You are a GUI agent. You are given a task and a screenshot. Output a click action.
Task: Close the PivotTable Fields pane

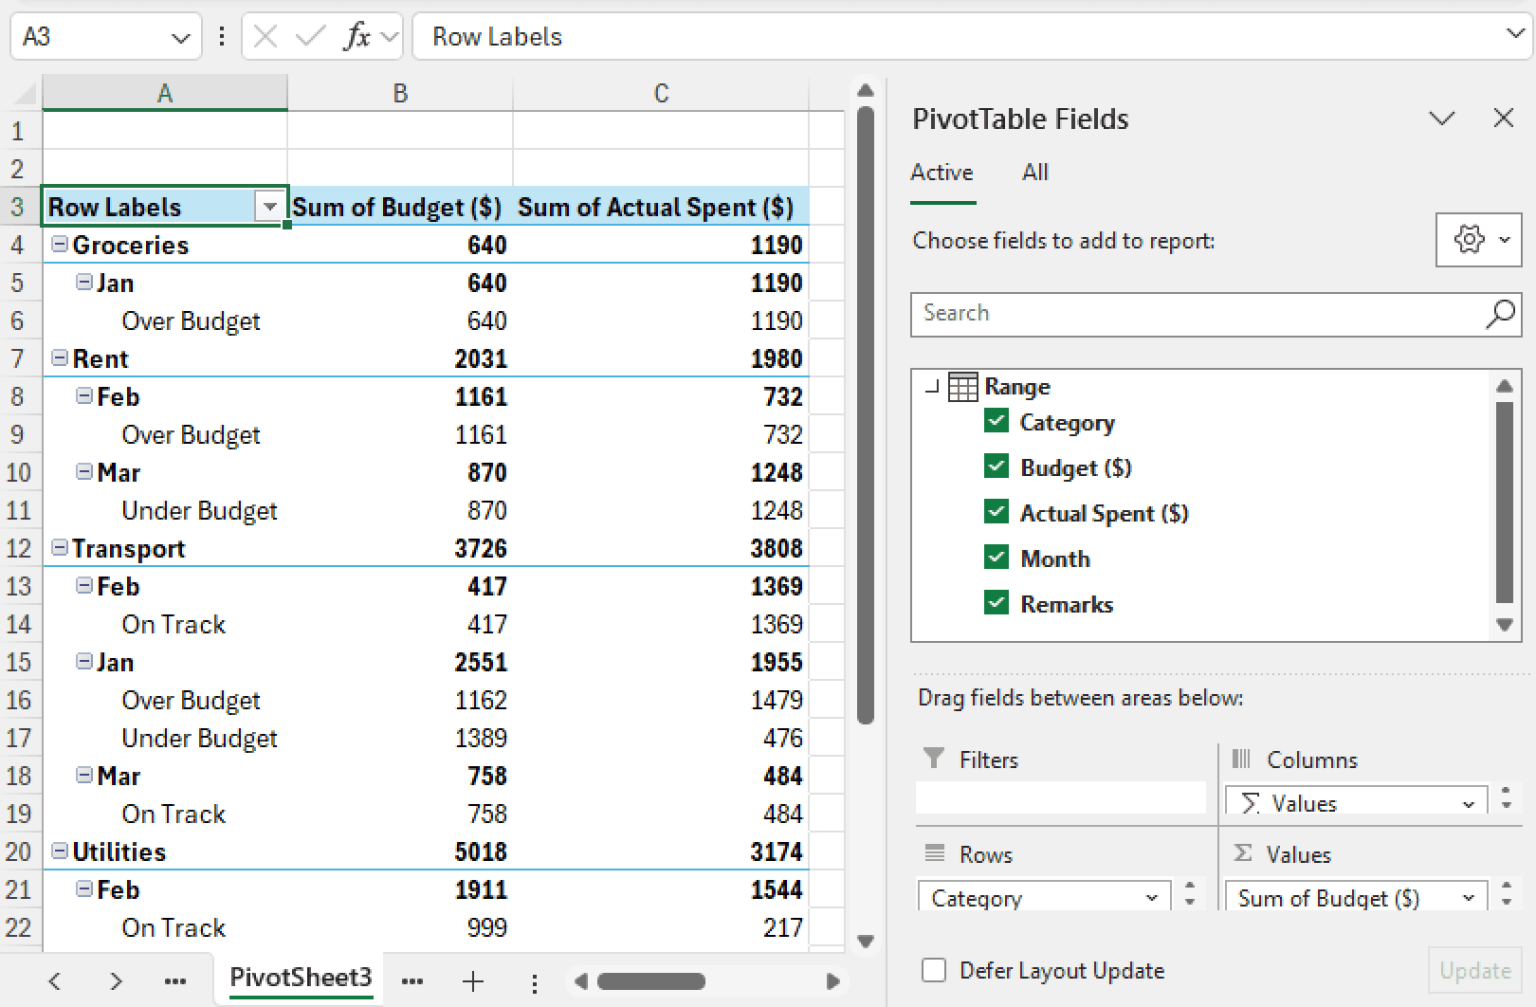tap(1503, 118)
